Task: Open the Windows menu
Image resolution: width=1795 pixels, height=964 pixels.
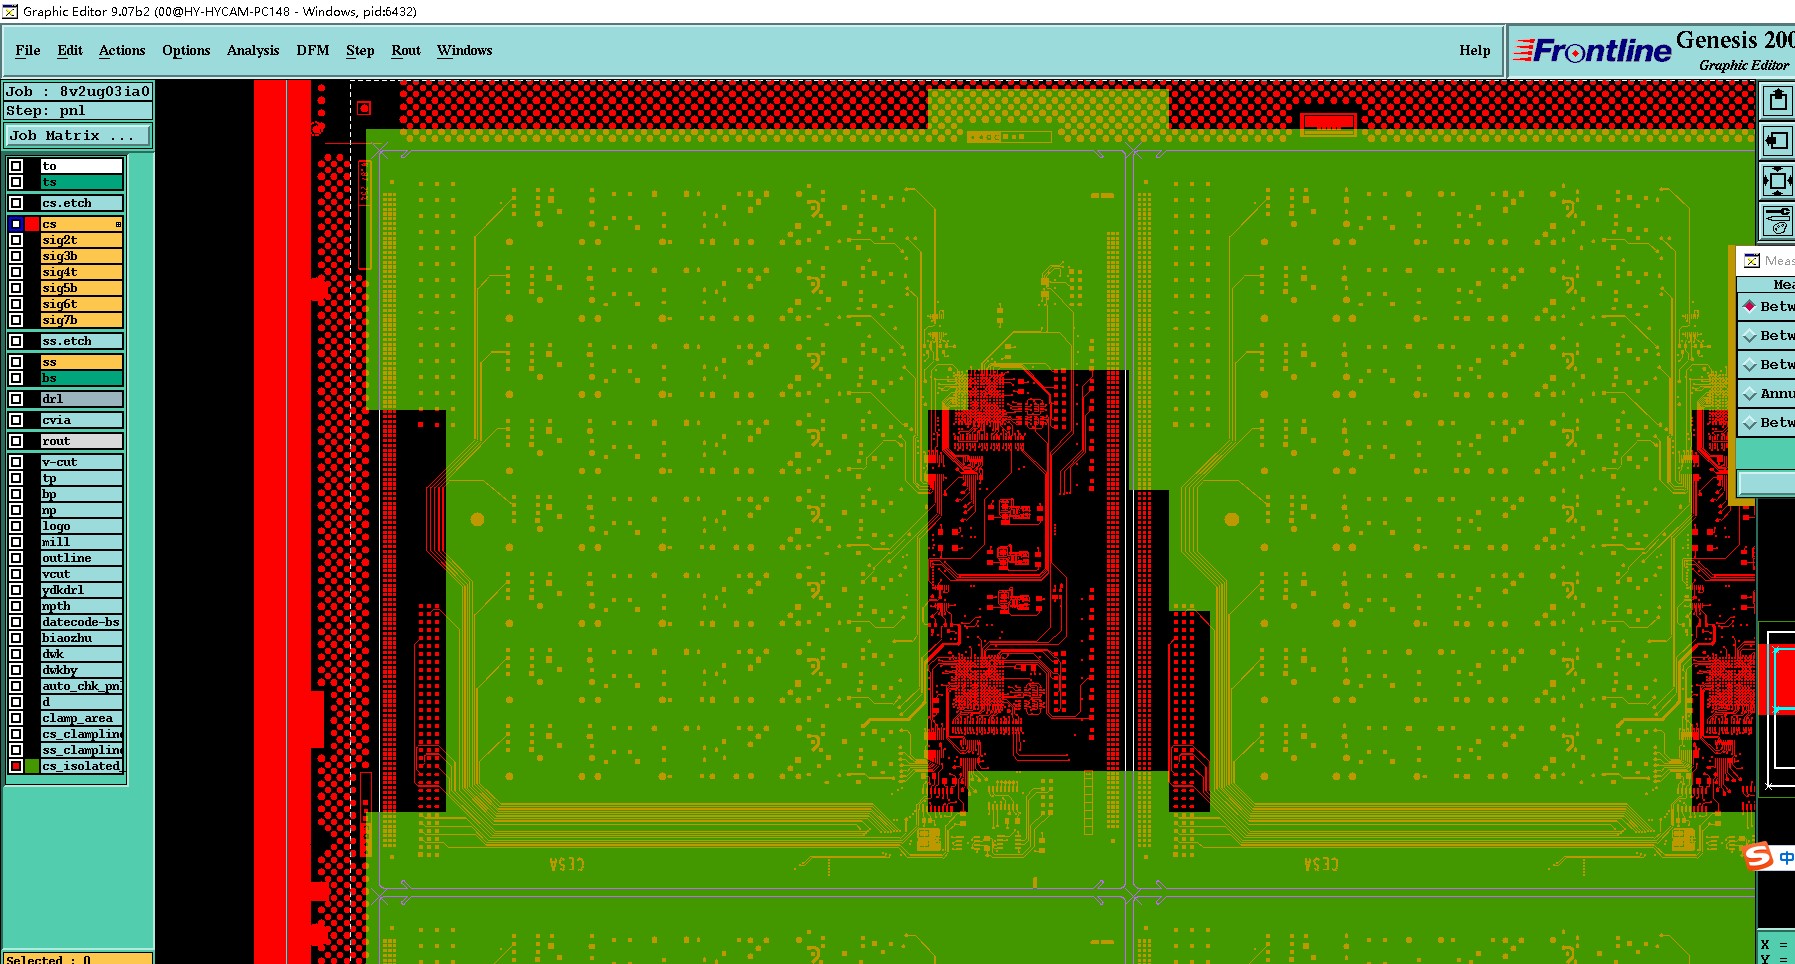Action: (465, 50)
